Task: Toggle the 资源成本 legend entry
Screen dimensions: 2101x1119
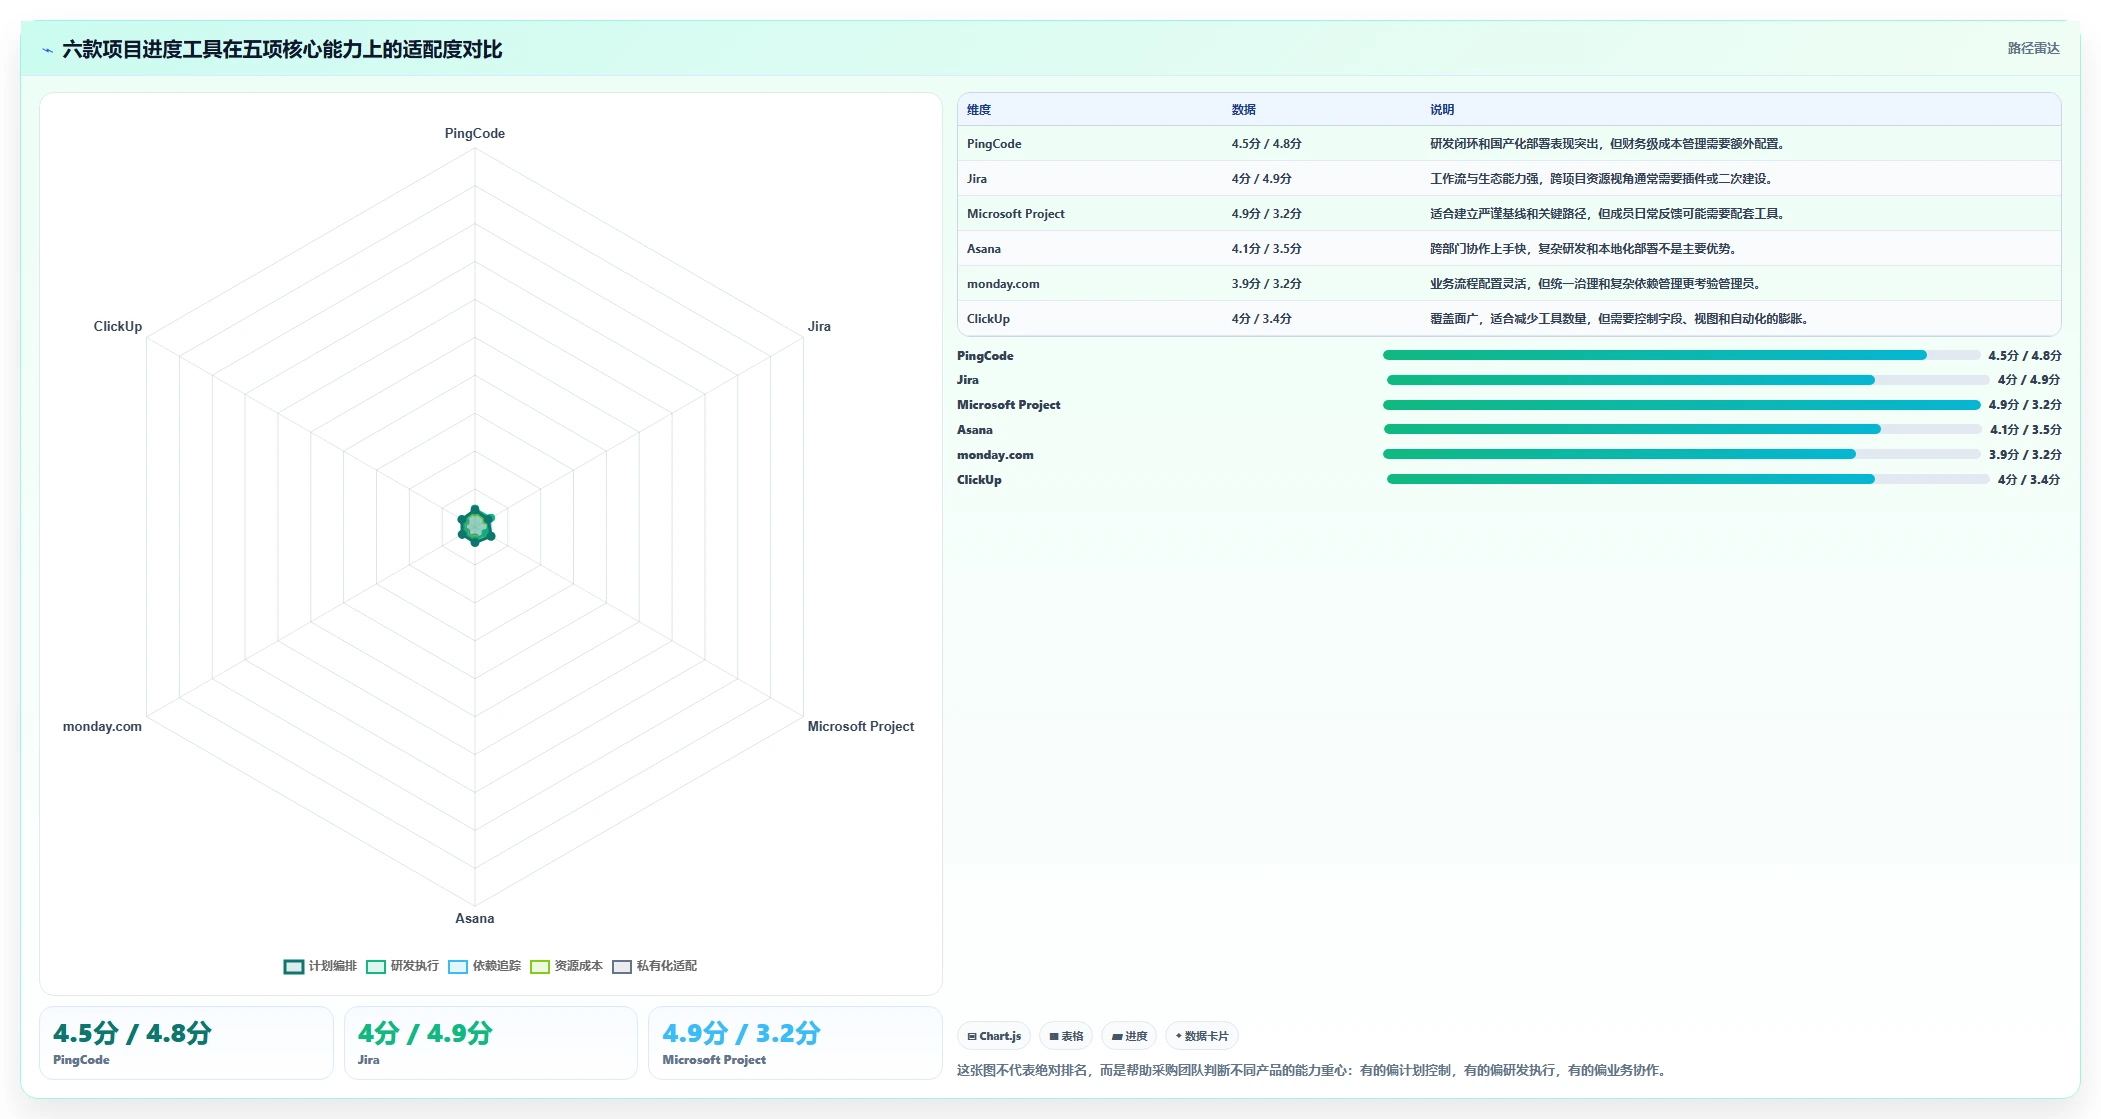Action: [566, 966]
